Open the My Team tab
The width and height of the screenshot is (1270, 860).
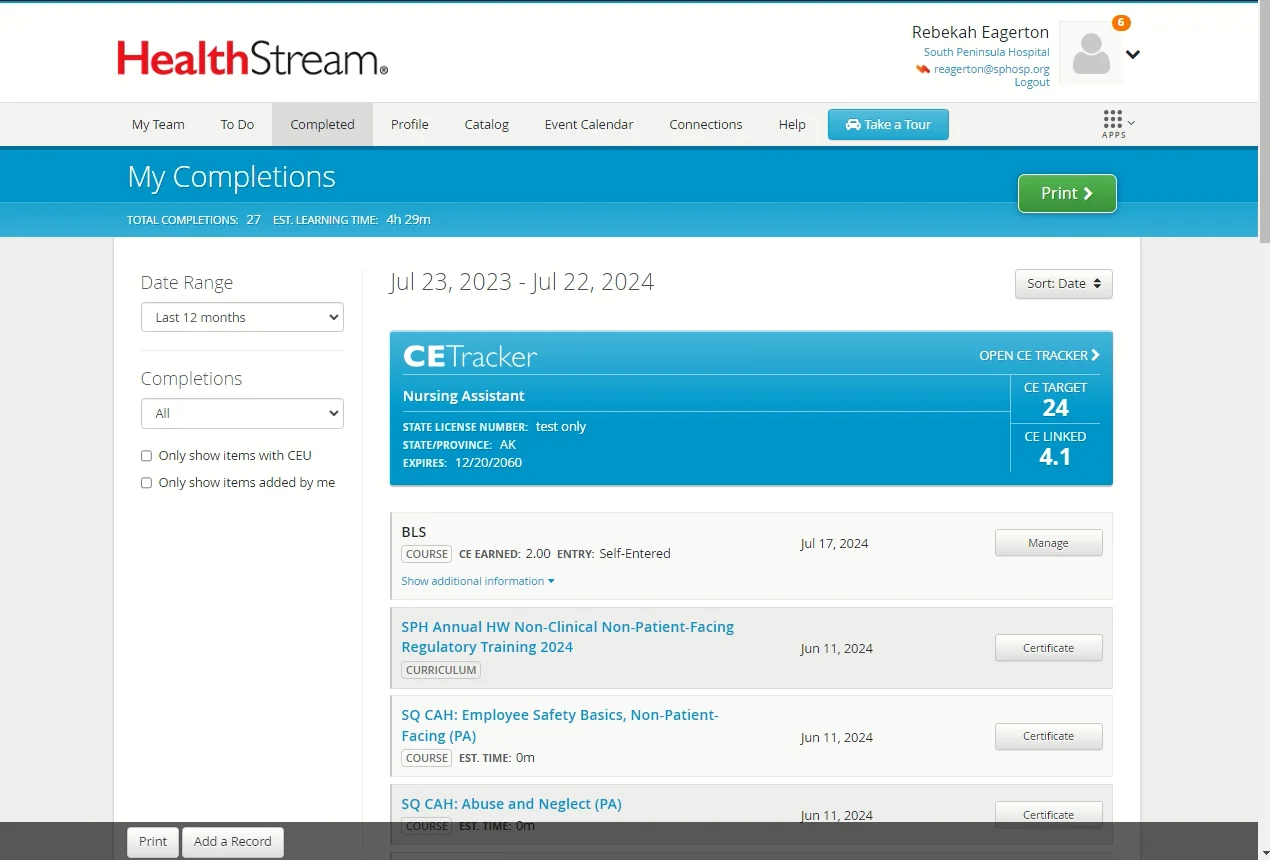point(158,125)
